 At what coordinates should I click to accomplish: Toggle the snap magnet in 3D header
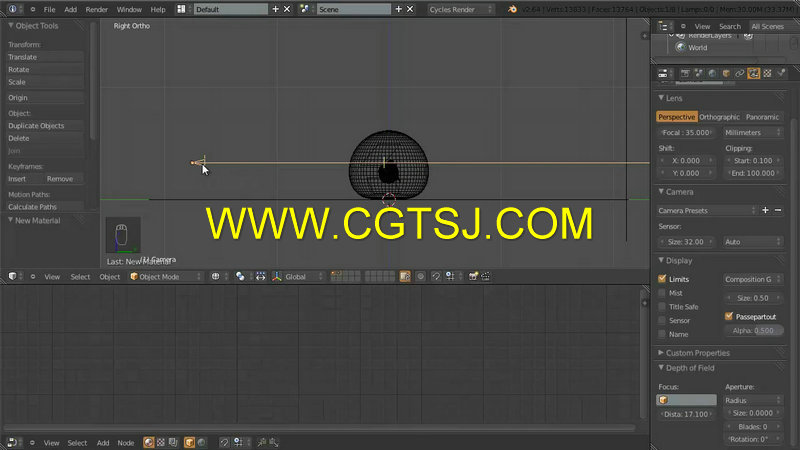click(x=436, y=277)
